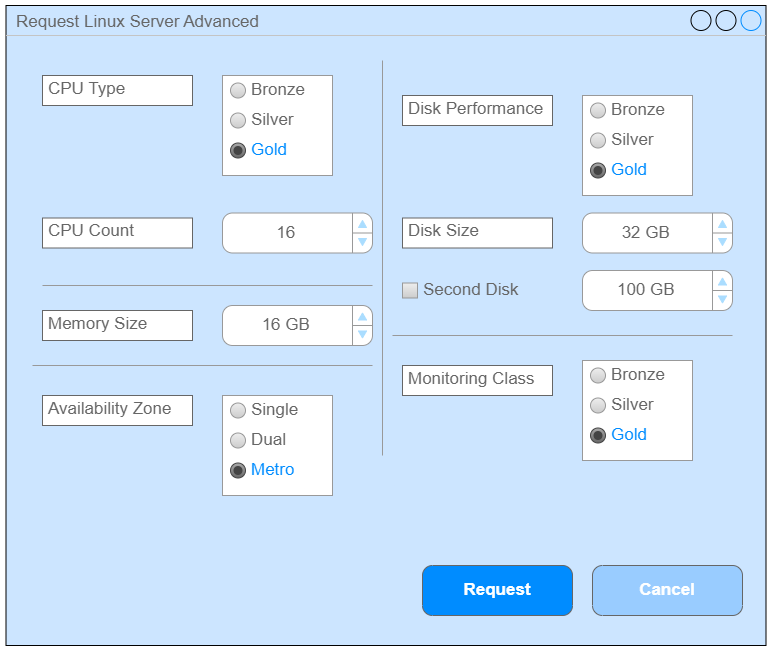Increase CPU Count with the up arrow
Viewport: 771px width, 651px height.
tap(362, 223)
